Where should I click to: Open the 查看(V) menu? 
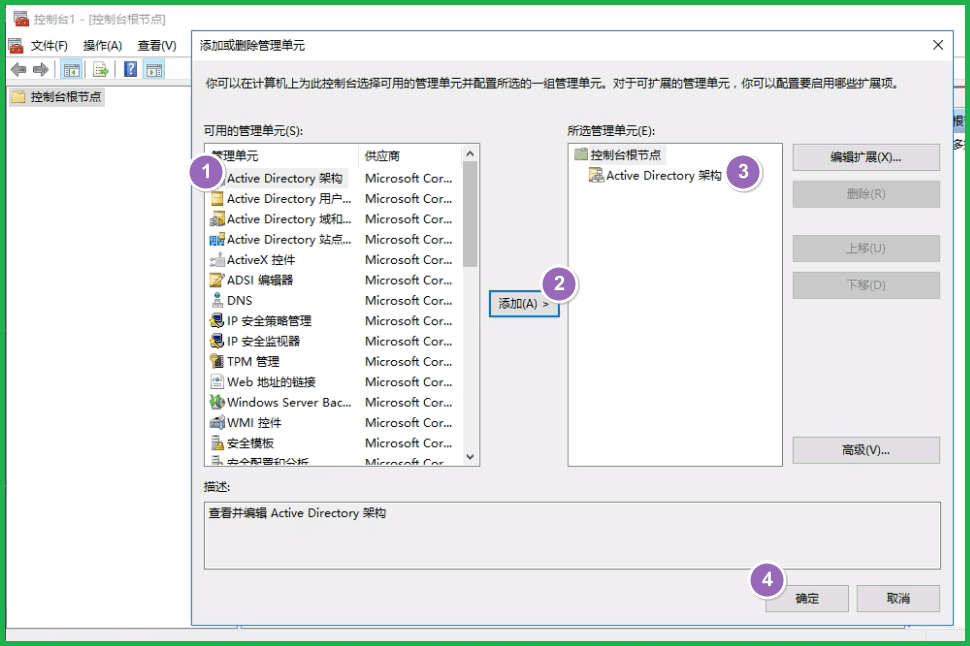(157, 45)
